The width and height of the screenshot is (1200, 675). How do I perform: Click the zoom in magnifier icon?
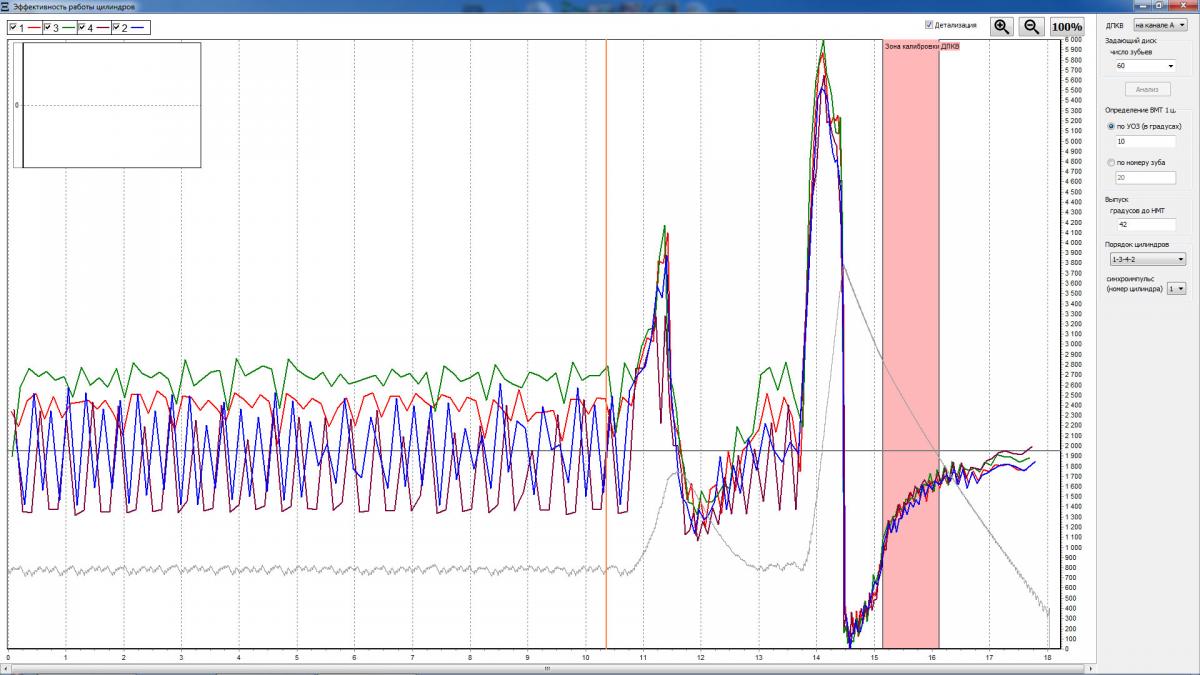pyautogui.click(x=1001, y=27)
